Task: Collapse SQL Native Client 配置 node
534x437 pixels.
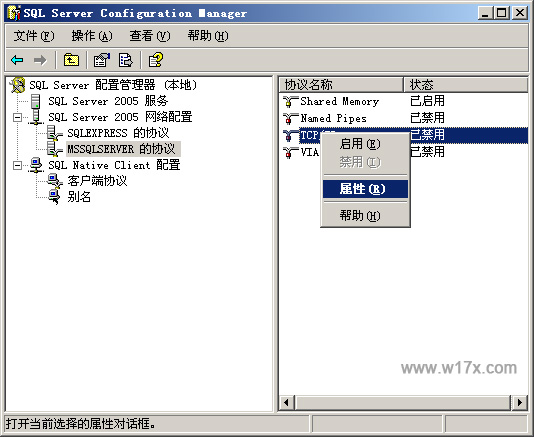Action: click(x=17, y=166)
